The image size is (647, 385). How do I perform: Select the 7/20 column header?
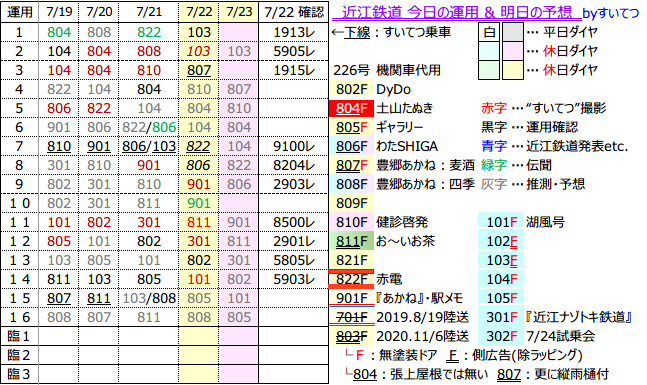[x=99, y=12]
